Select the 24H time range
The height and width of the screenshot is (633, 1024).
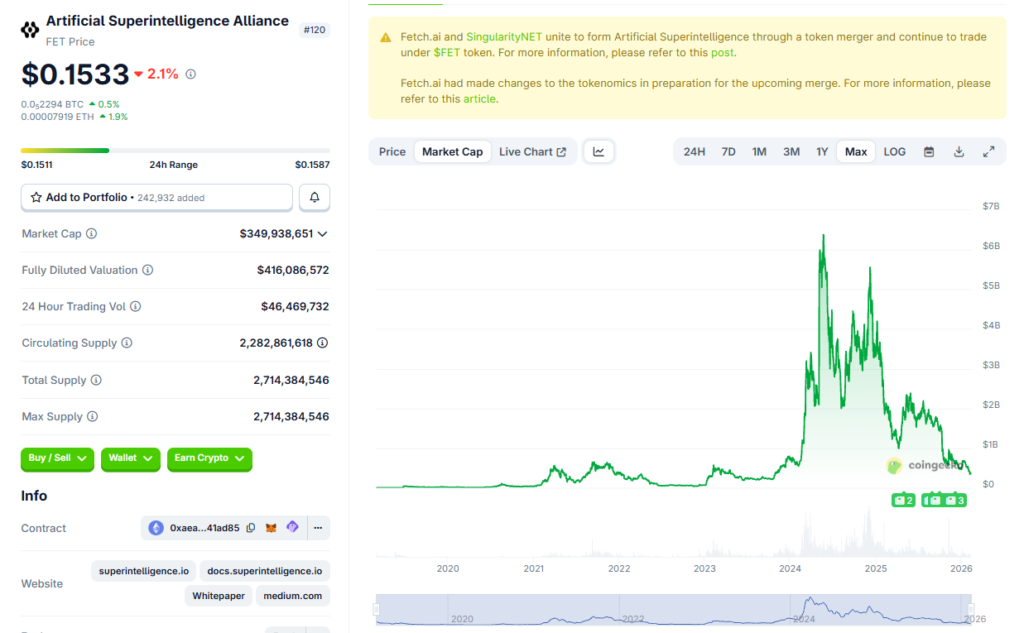click(x=694, y=152)
